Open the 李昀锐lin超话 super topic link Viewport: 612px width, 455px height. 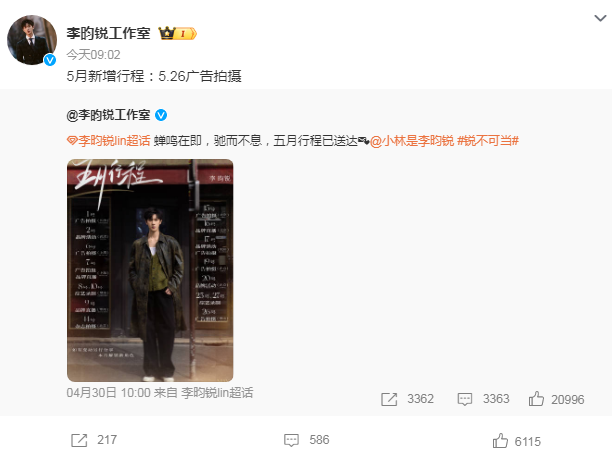(x=109, y=140)
